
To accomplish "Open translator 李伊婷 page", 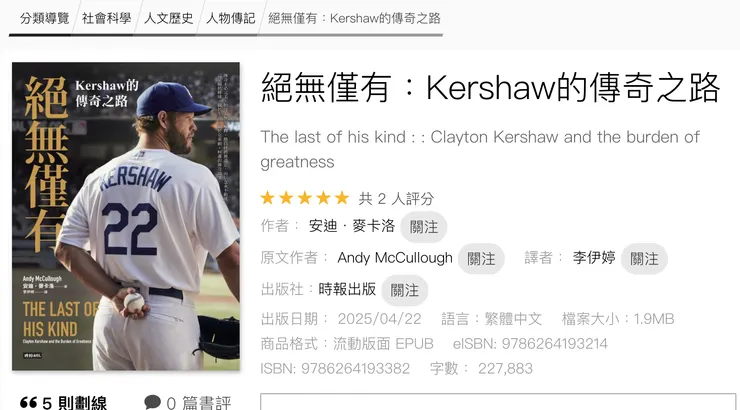I will (x=594, y=258).
